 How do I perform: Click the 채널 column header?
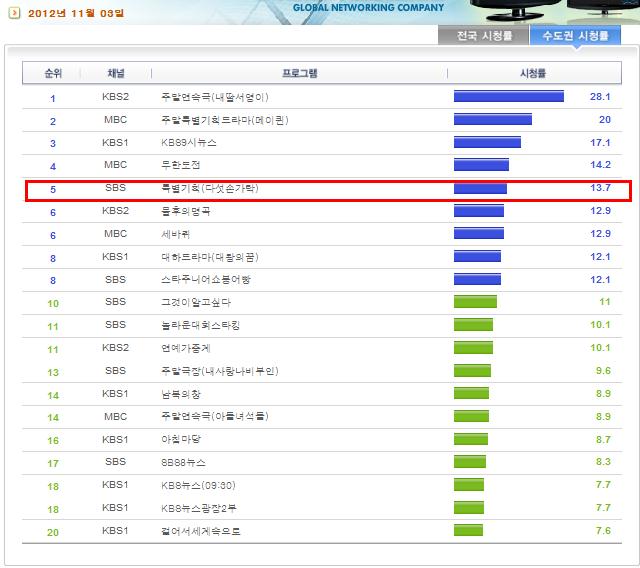(x=116, y=73)
